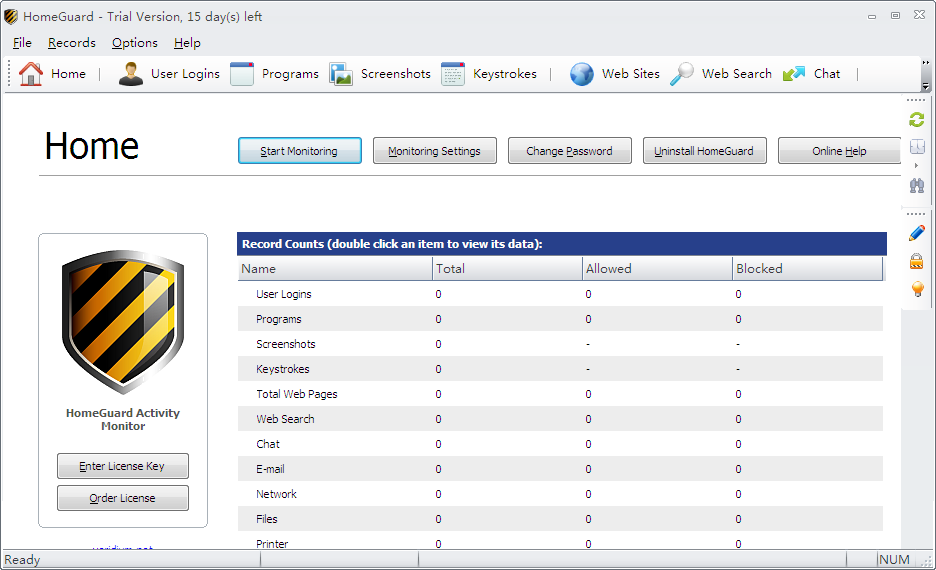The image size is (936, 570).
Task: Expand the small arrow below clock icon
Action: point(916,165)
